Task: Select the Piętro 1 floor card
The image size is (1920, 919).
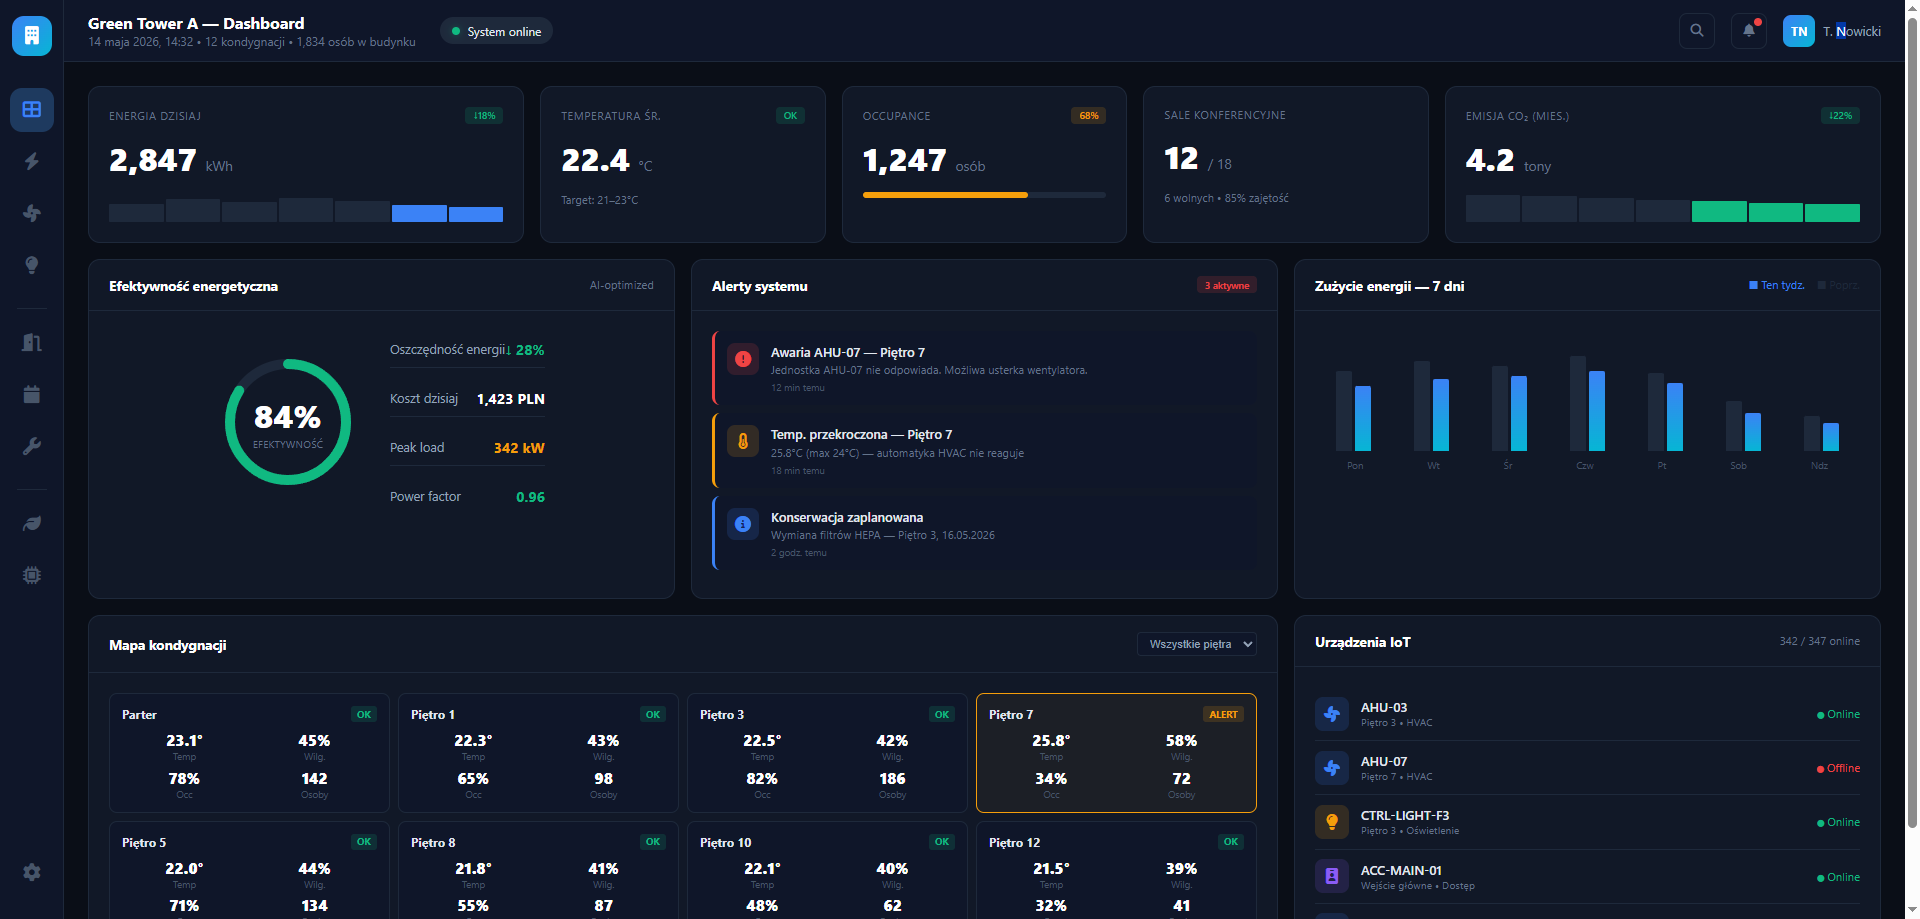Action: point(538,753)
